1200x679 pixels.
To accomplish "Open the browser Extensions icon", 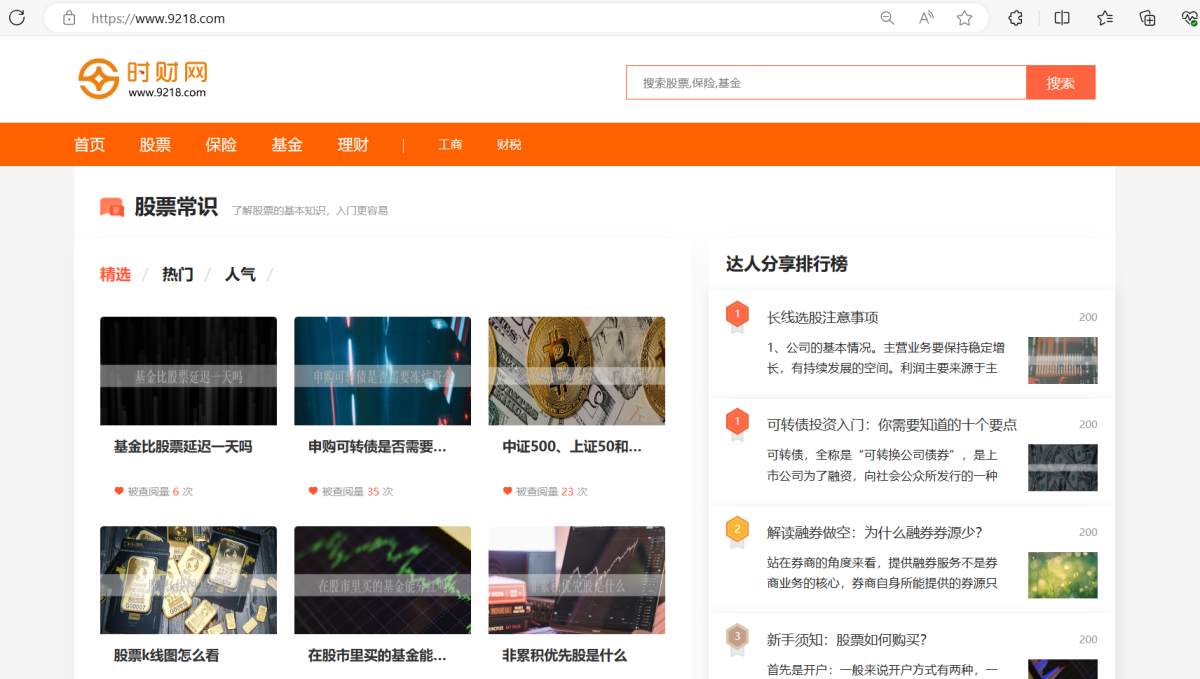I will (x=1014, y=17).
